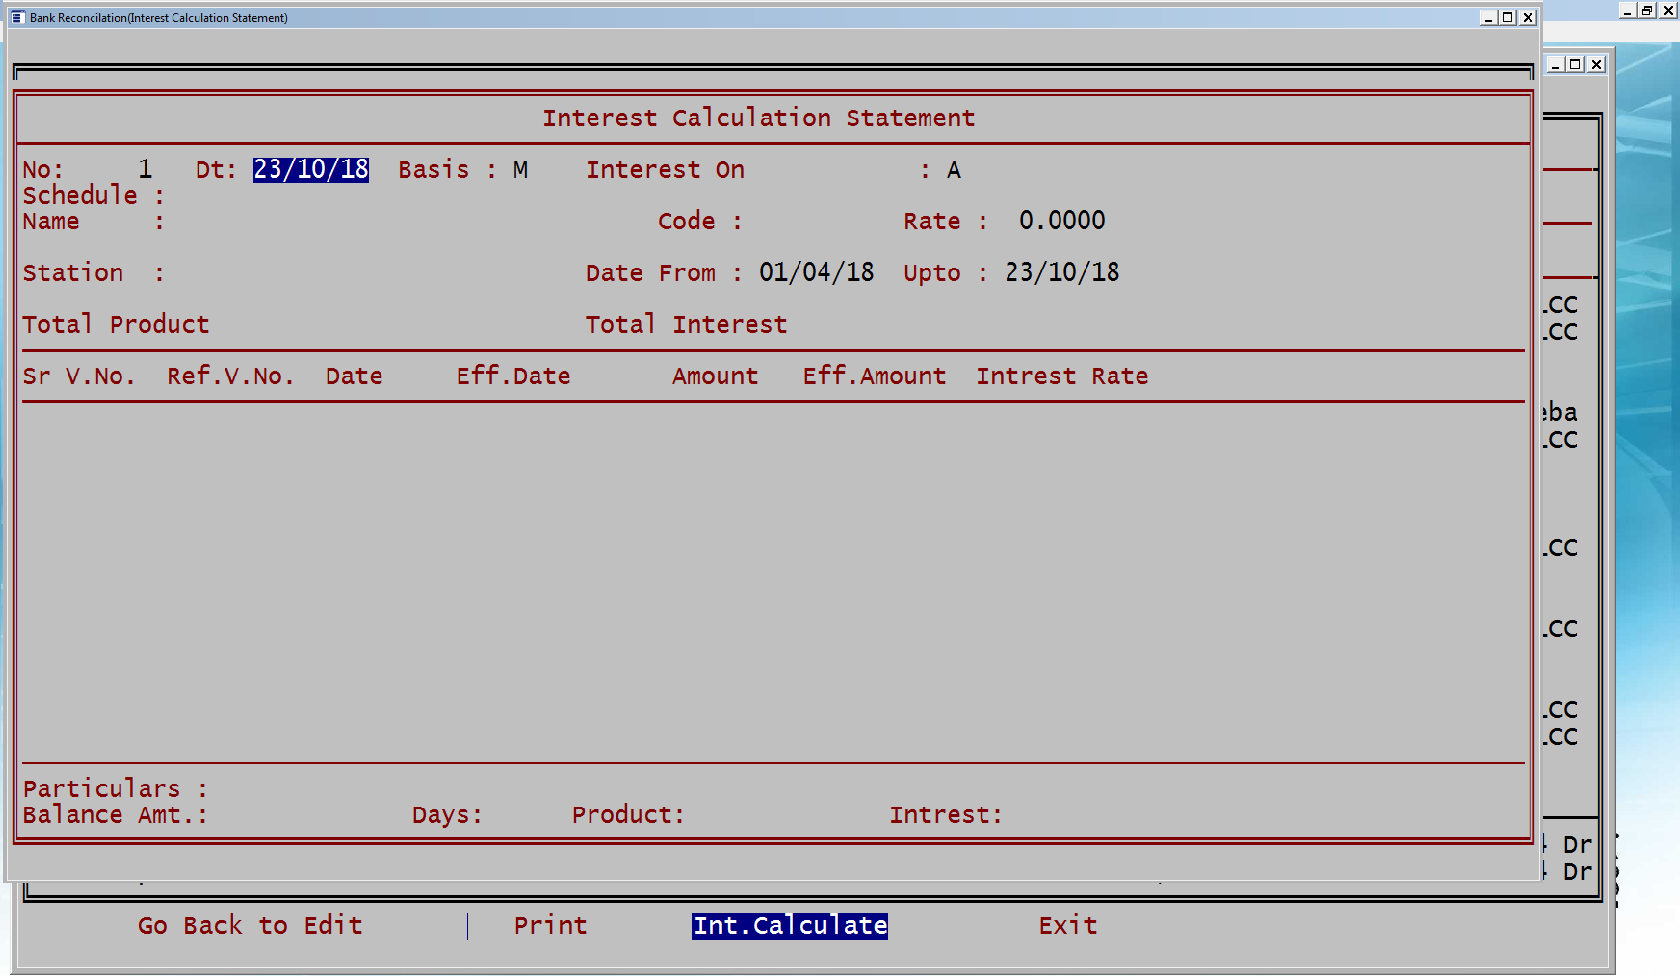Viewport: 1680px width, 976px height.
Task: Choose Exit from the bottom menu
Action: click(1068, 926)
